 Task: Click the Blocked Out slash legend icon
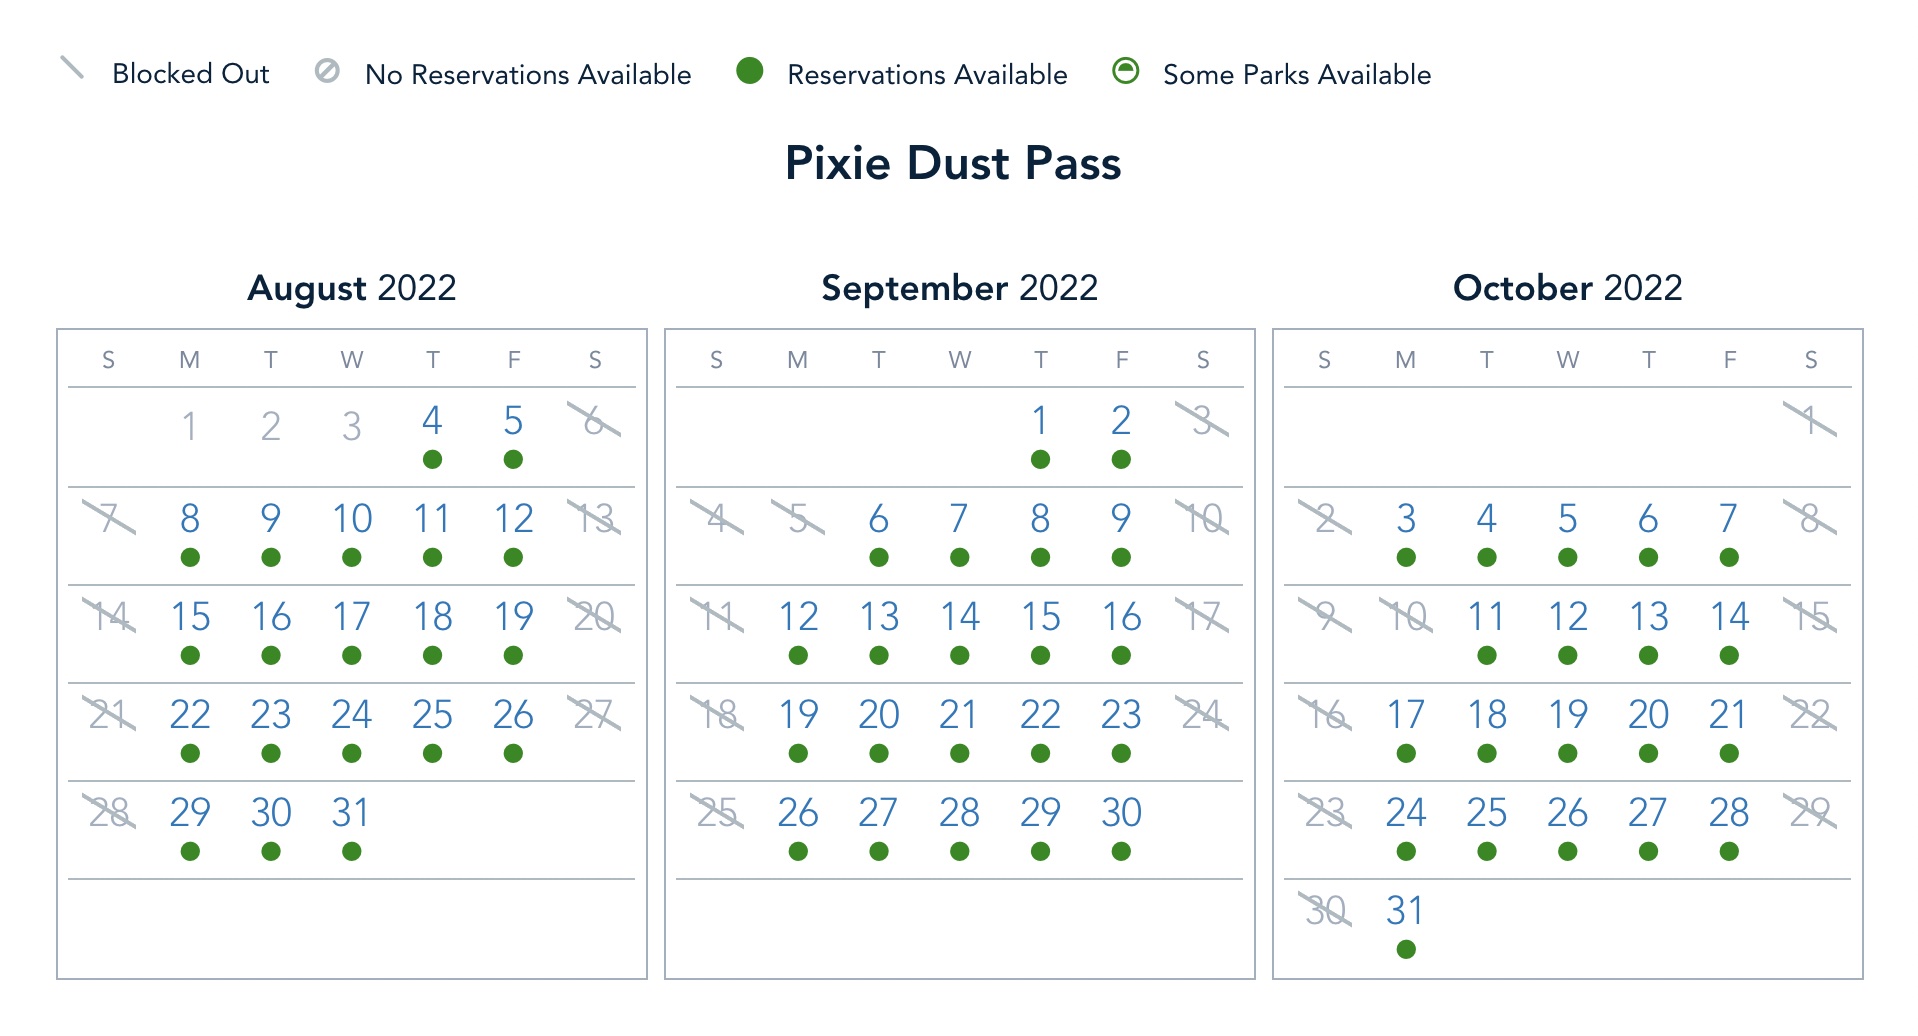[x=72, y=68]
